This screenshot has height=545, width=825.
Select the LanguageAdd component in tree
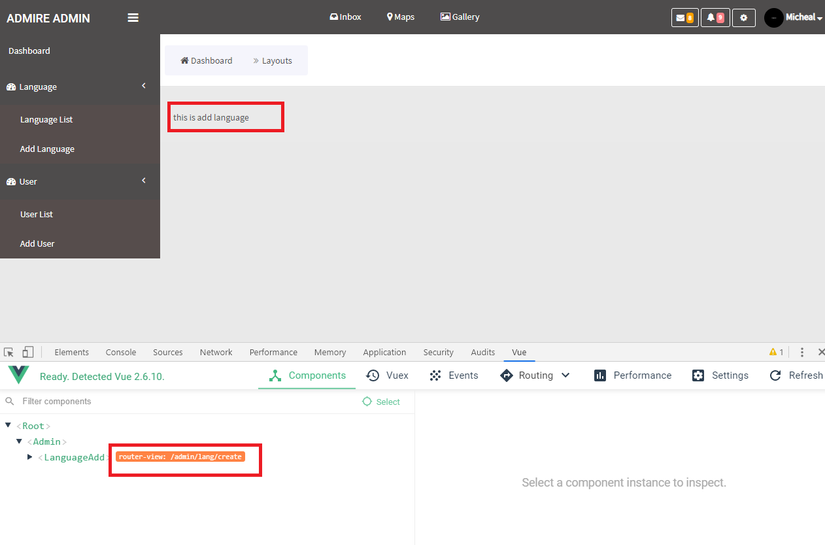pyautogui.click(x=74, y=458)
